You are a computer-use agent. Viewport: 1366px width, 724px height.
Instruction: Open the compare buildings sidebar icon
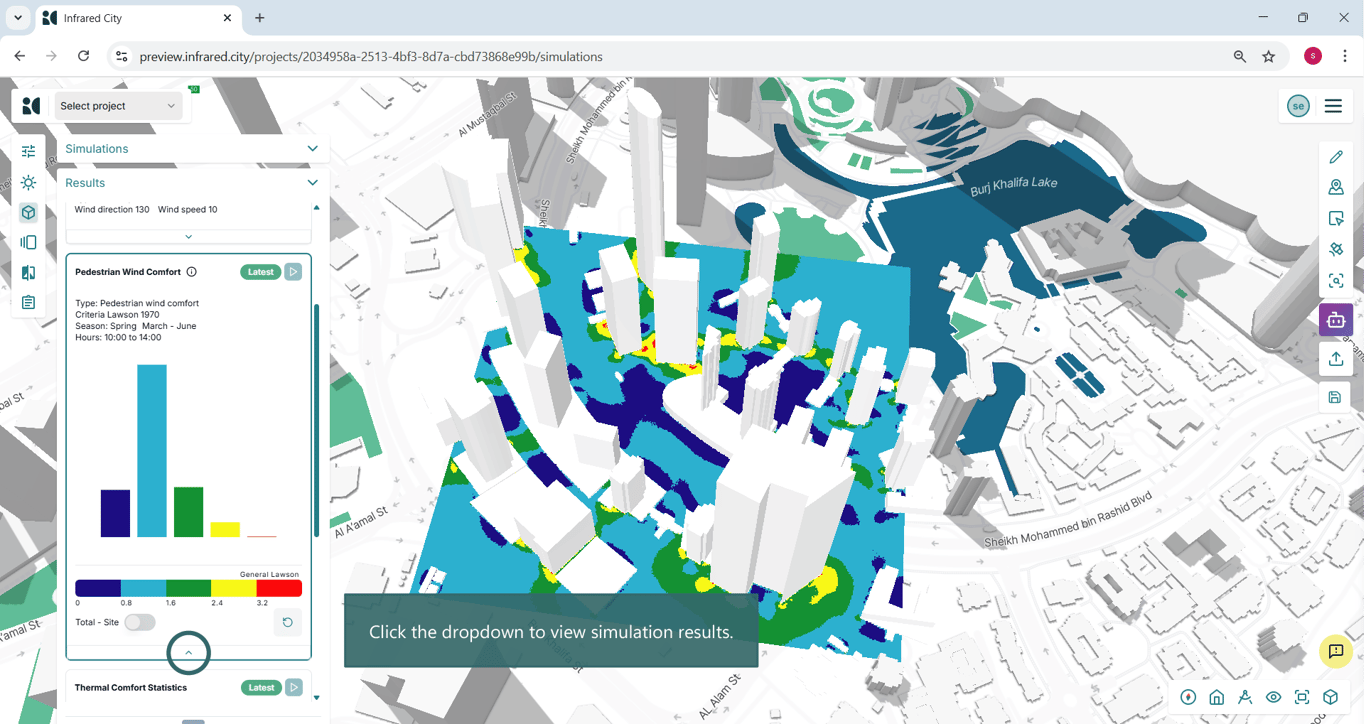click(28, 272)
